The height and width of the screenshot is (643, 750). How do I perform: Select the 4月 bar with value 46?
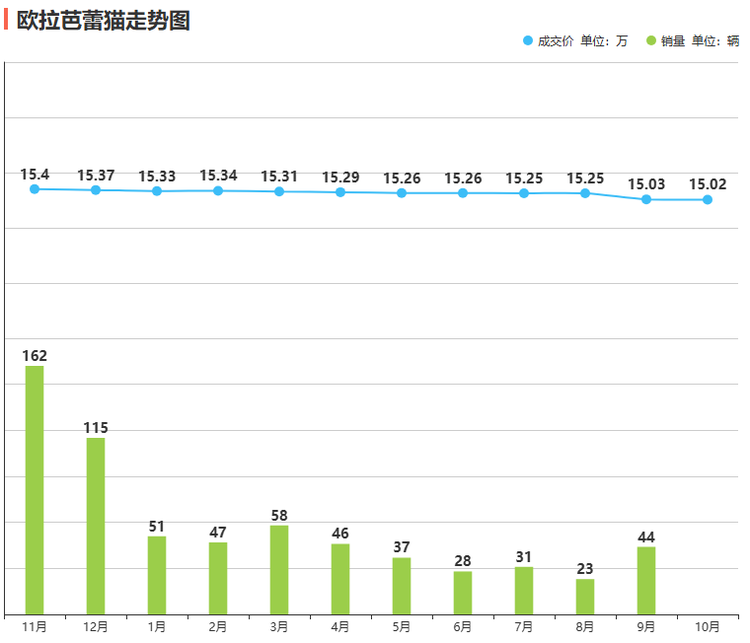(340, 578)
